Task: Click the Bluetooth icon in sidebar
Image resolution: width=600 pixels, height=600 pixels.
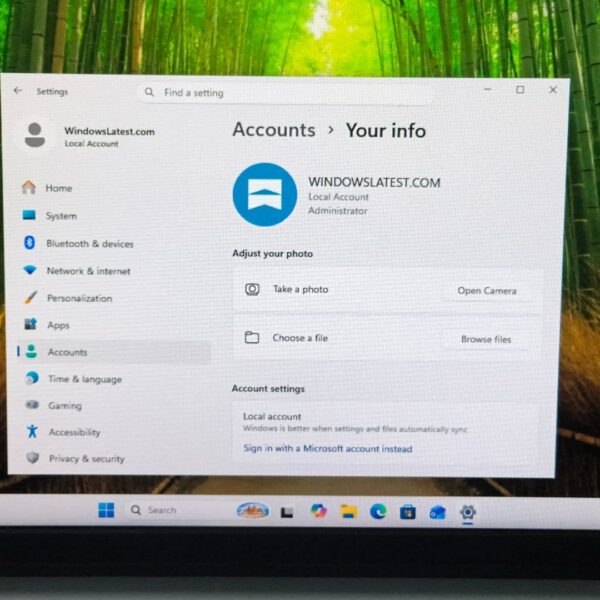Action: click(29, 243)
